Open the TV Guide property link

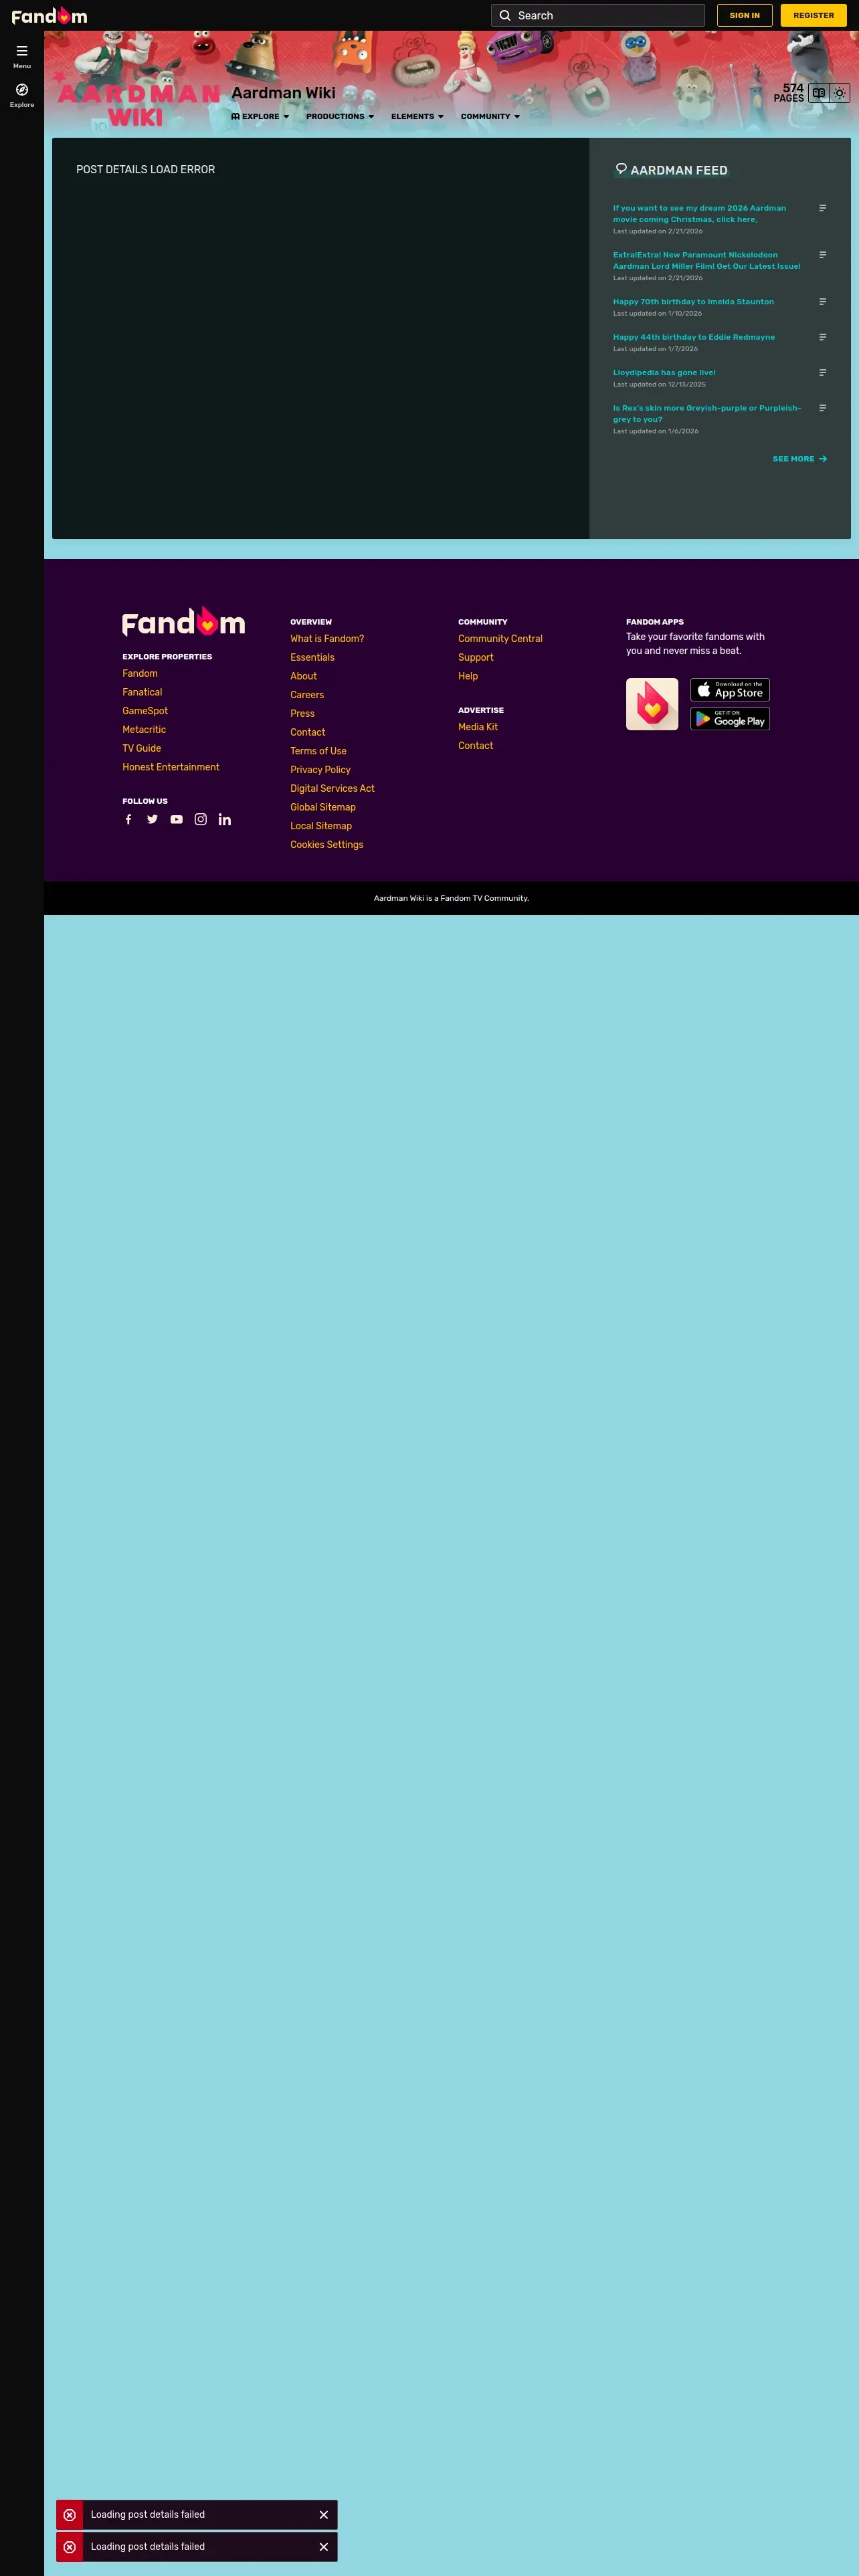click(142, 749)
